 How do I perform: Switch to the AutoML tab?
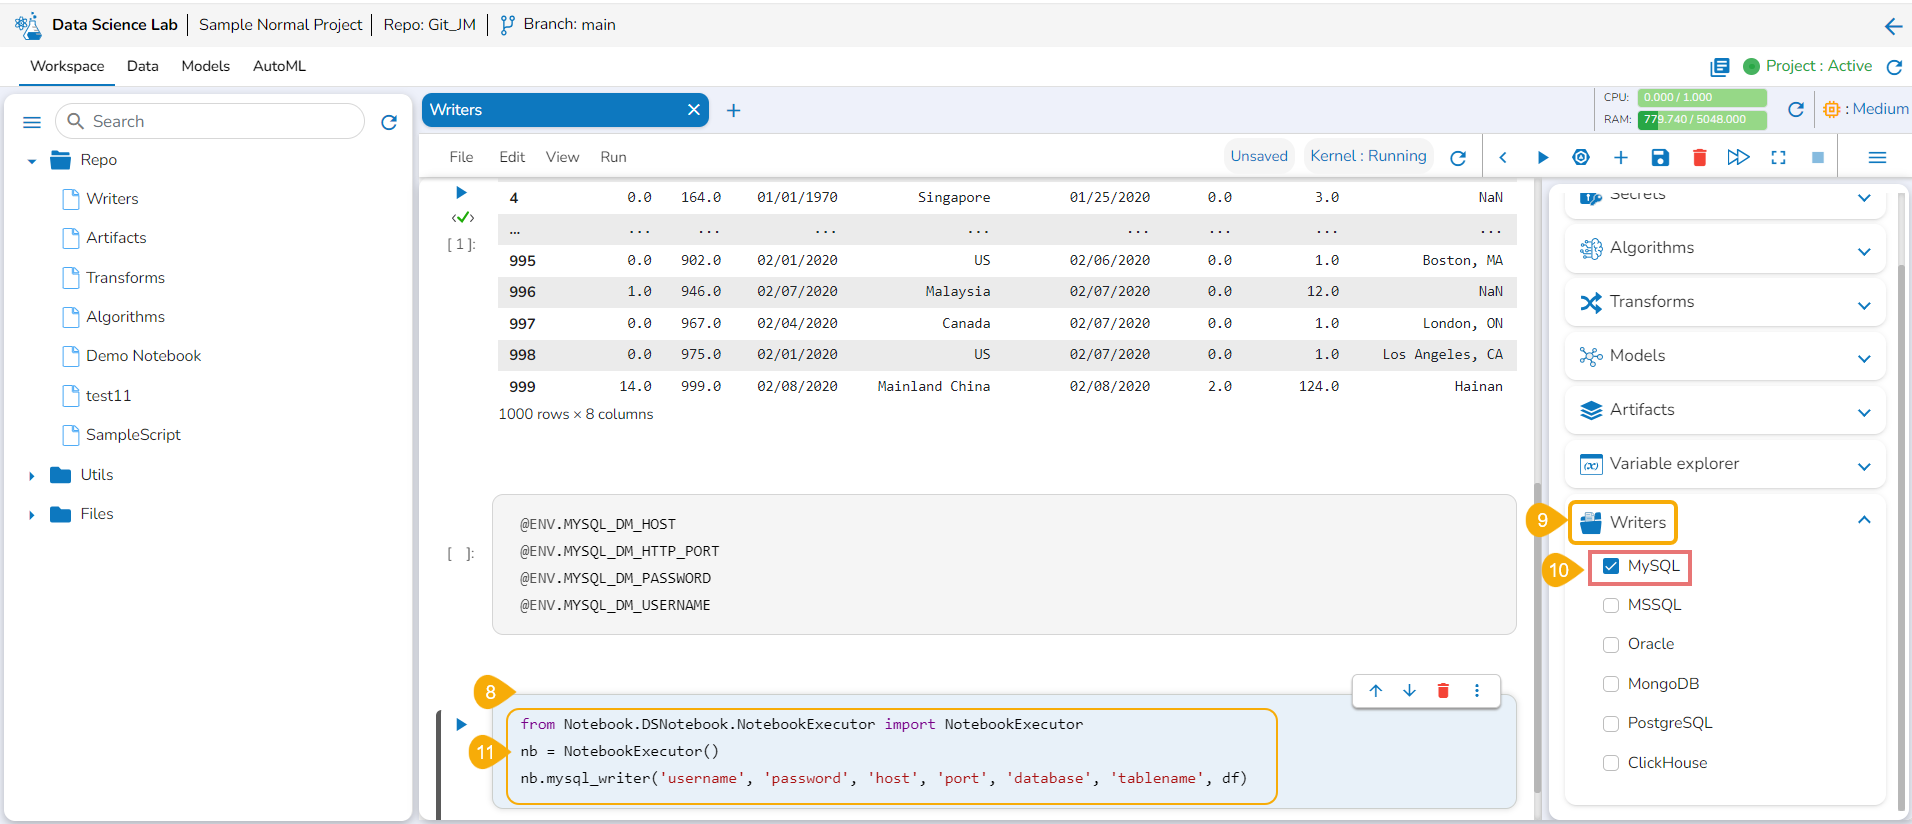pos(279,66)
